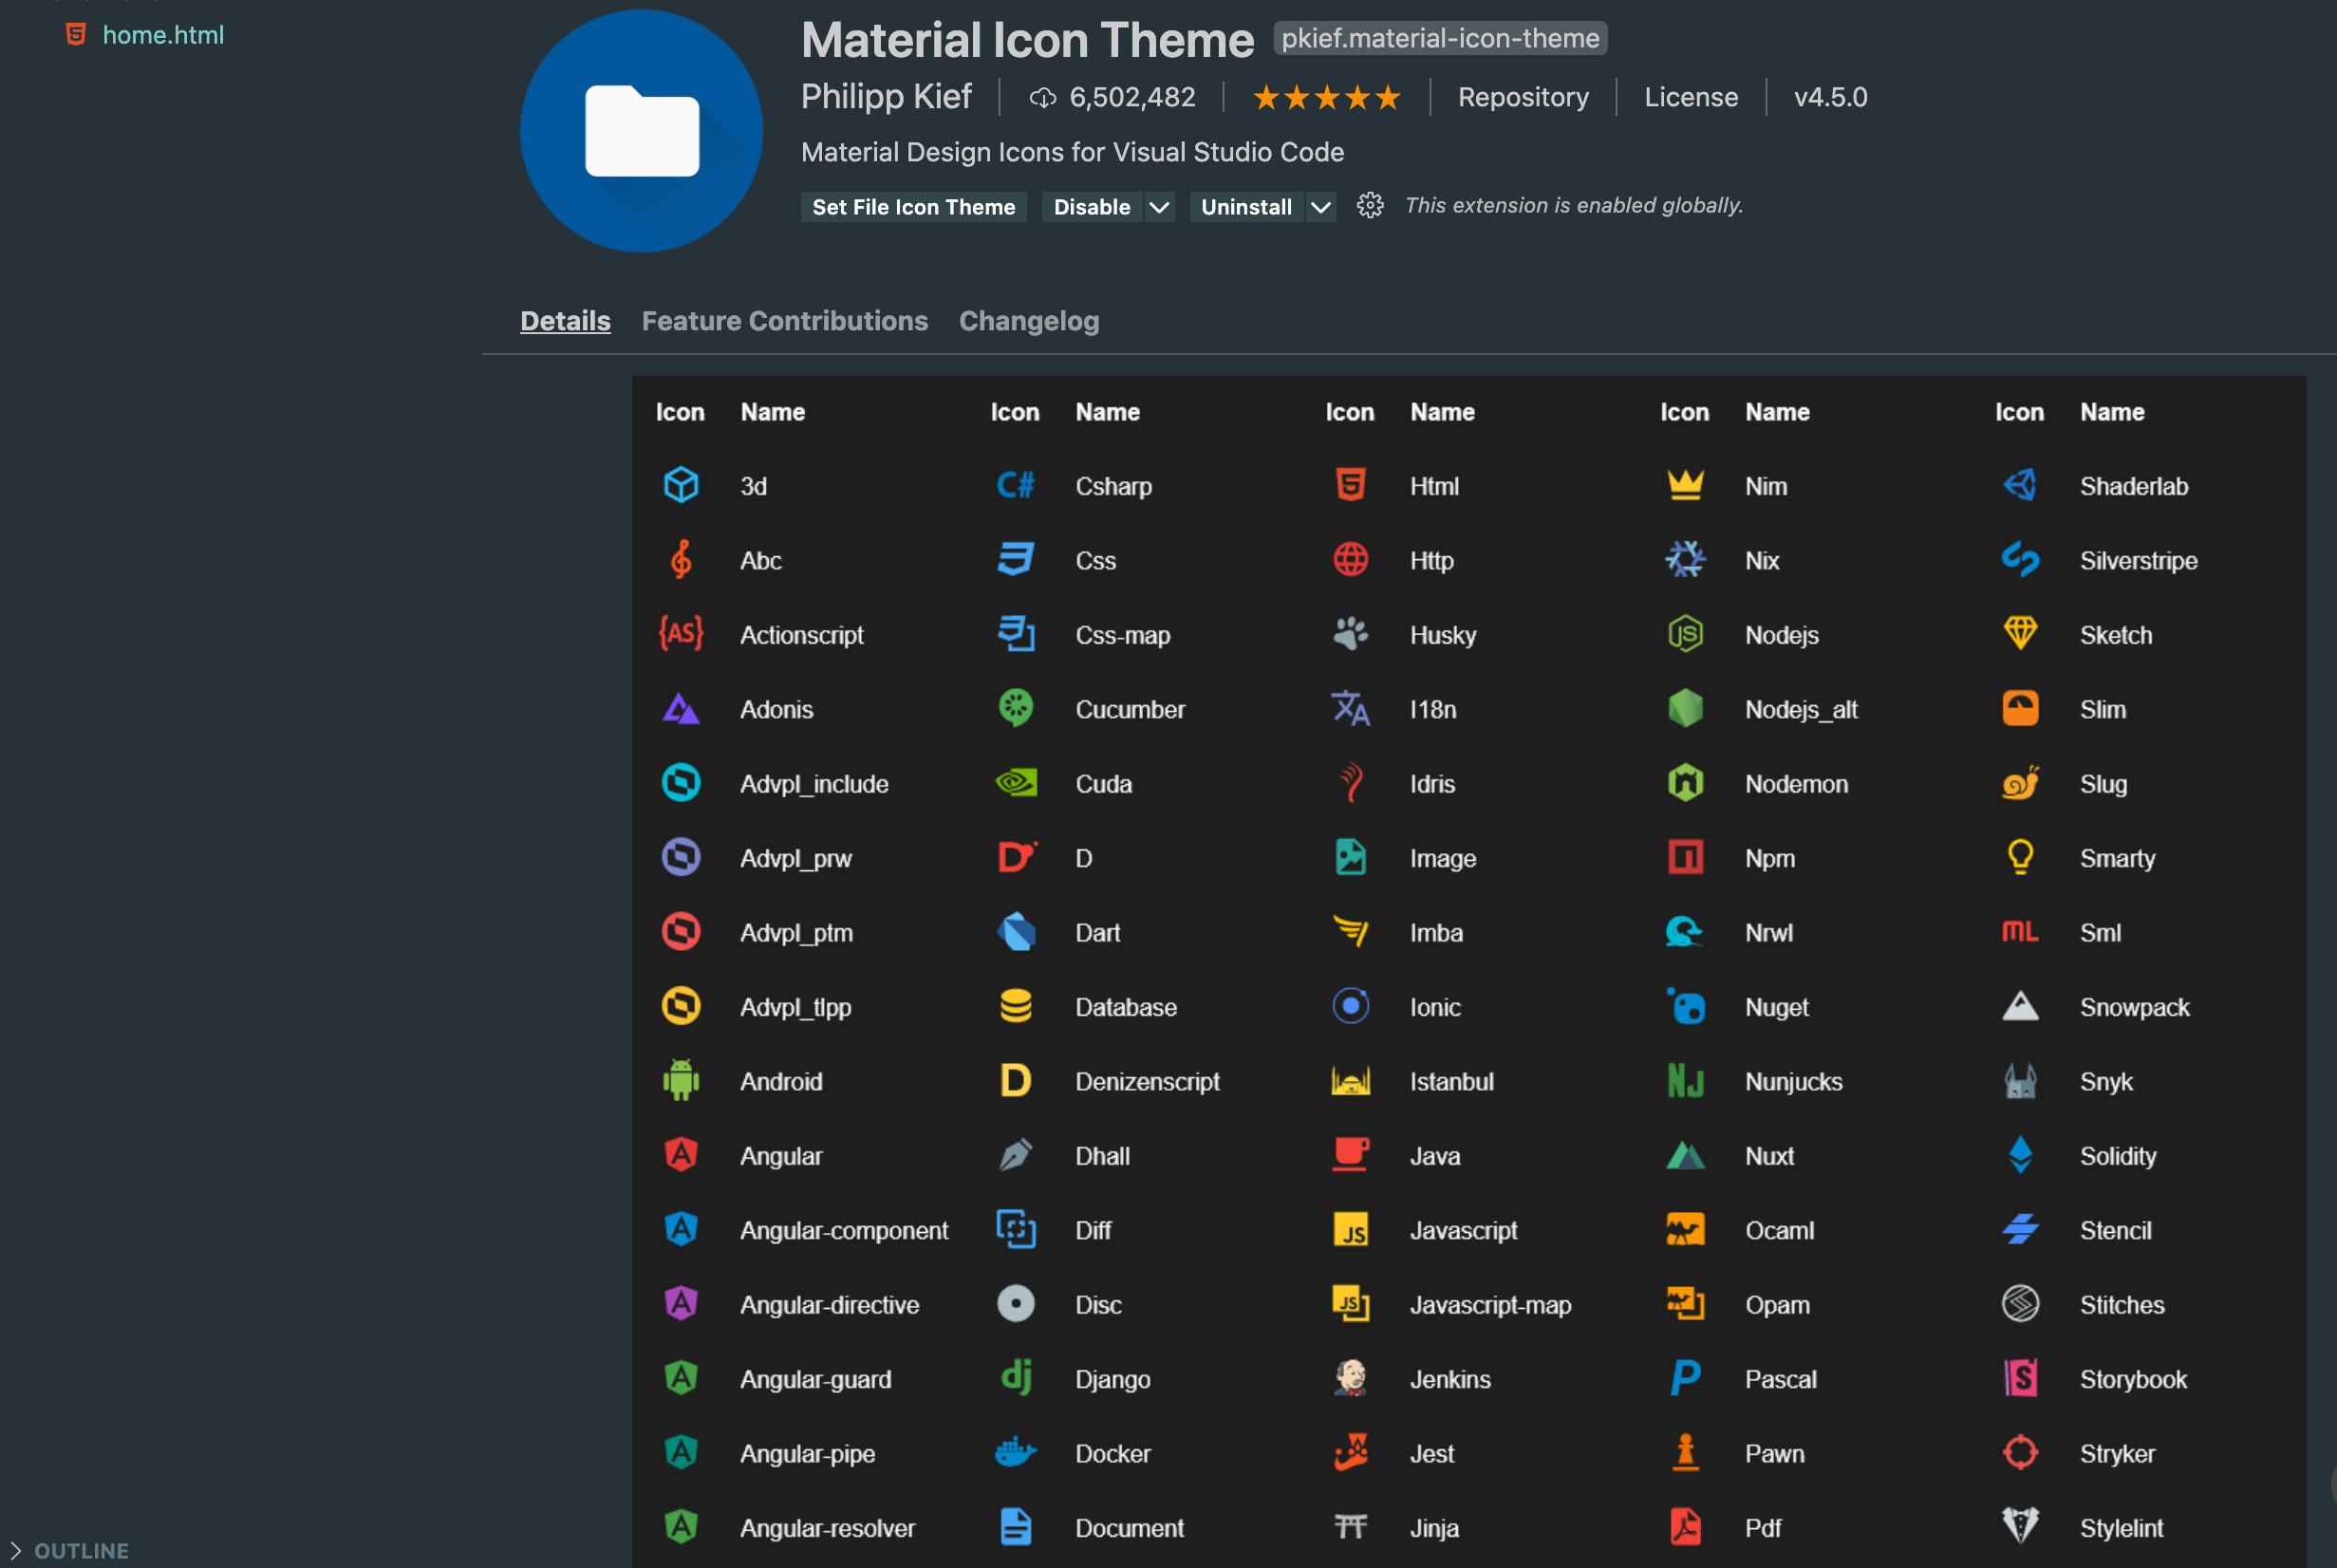
Task: Click the Npm icon in table
Action: pyautogui.click(x=1685, y=858)
